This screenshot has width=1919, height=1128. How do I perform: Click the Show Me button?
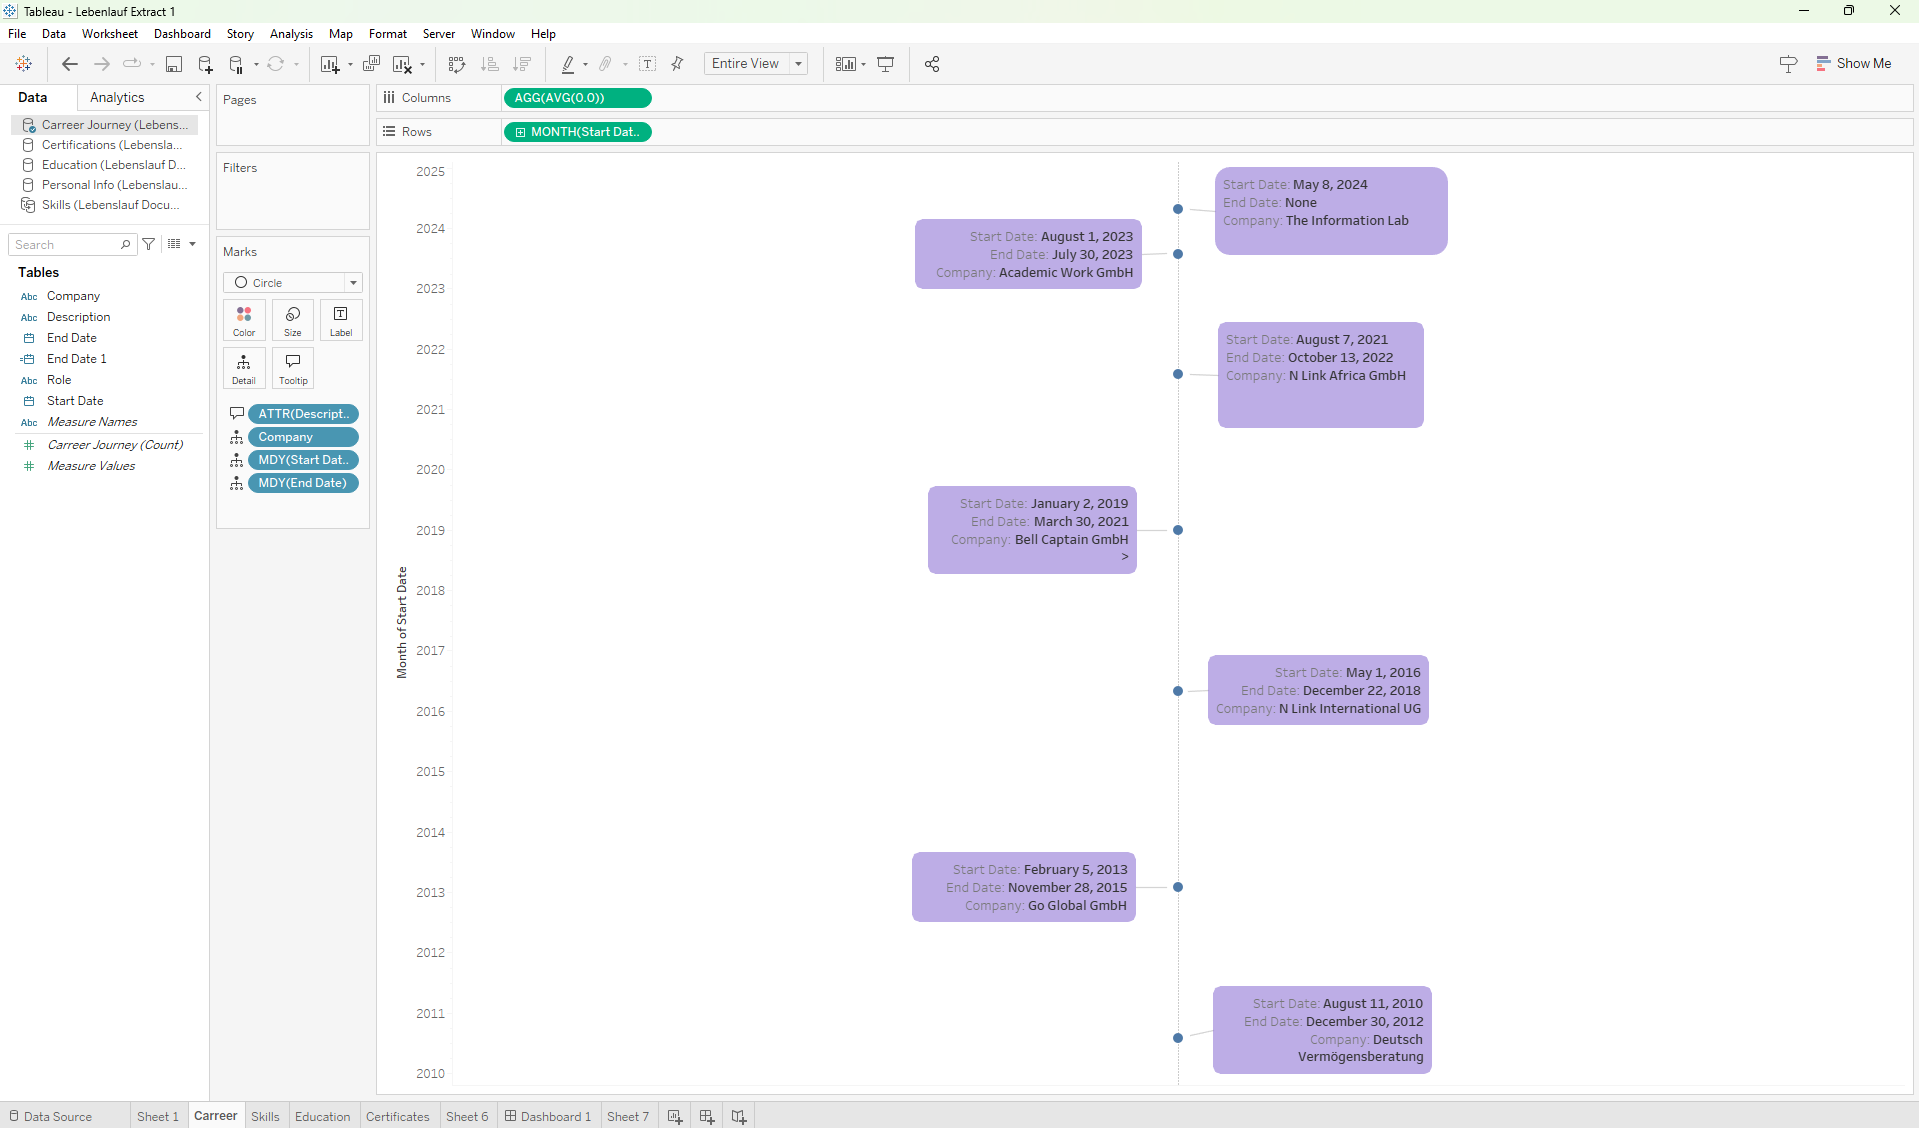(1854, 63)
